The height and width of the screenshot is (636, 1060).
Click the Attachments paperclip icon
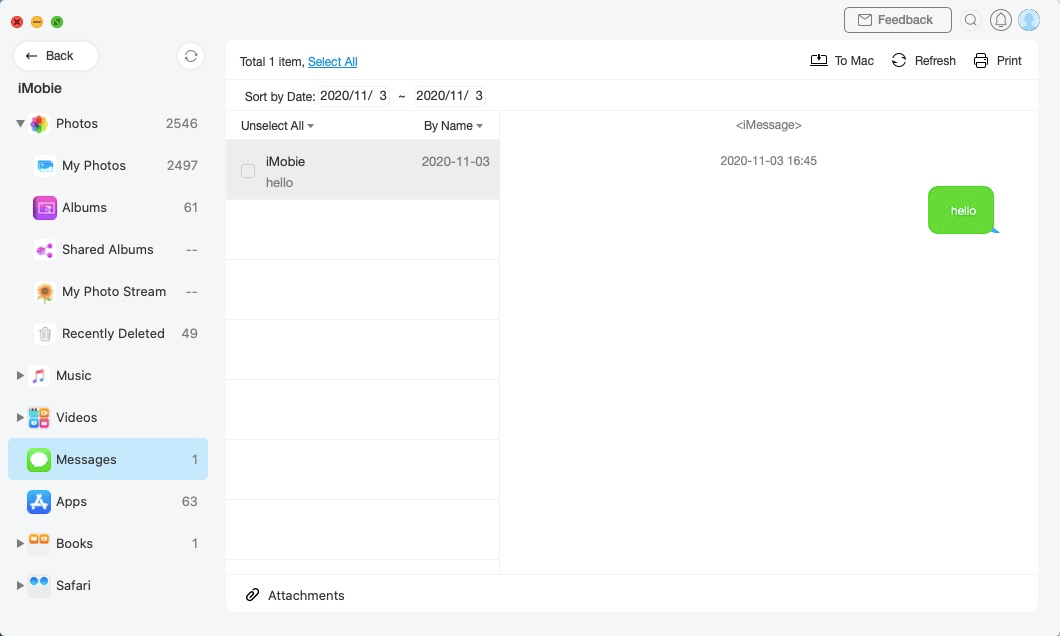(x=252, y=595)
